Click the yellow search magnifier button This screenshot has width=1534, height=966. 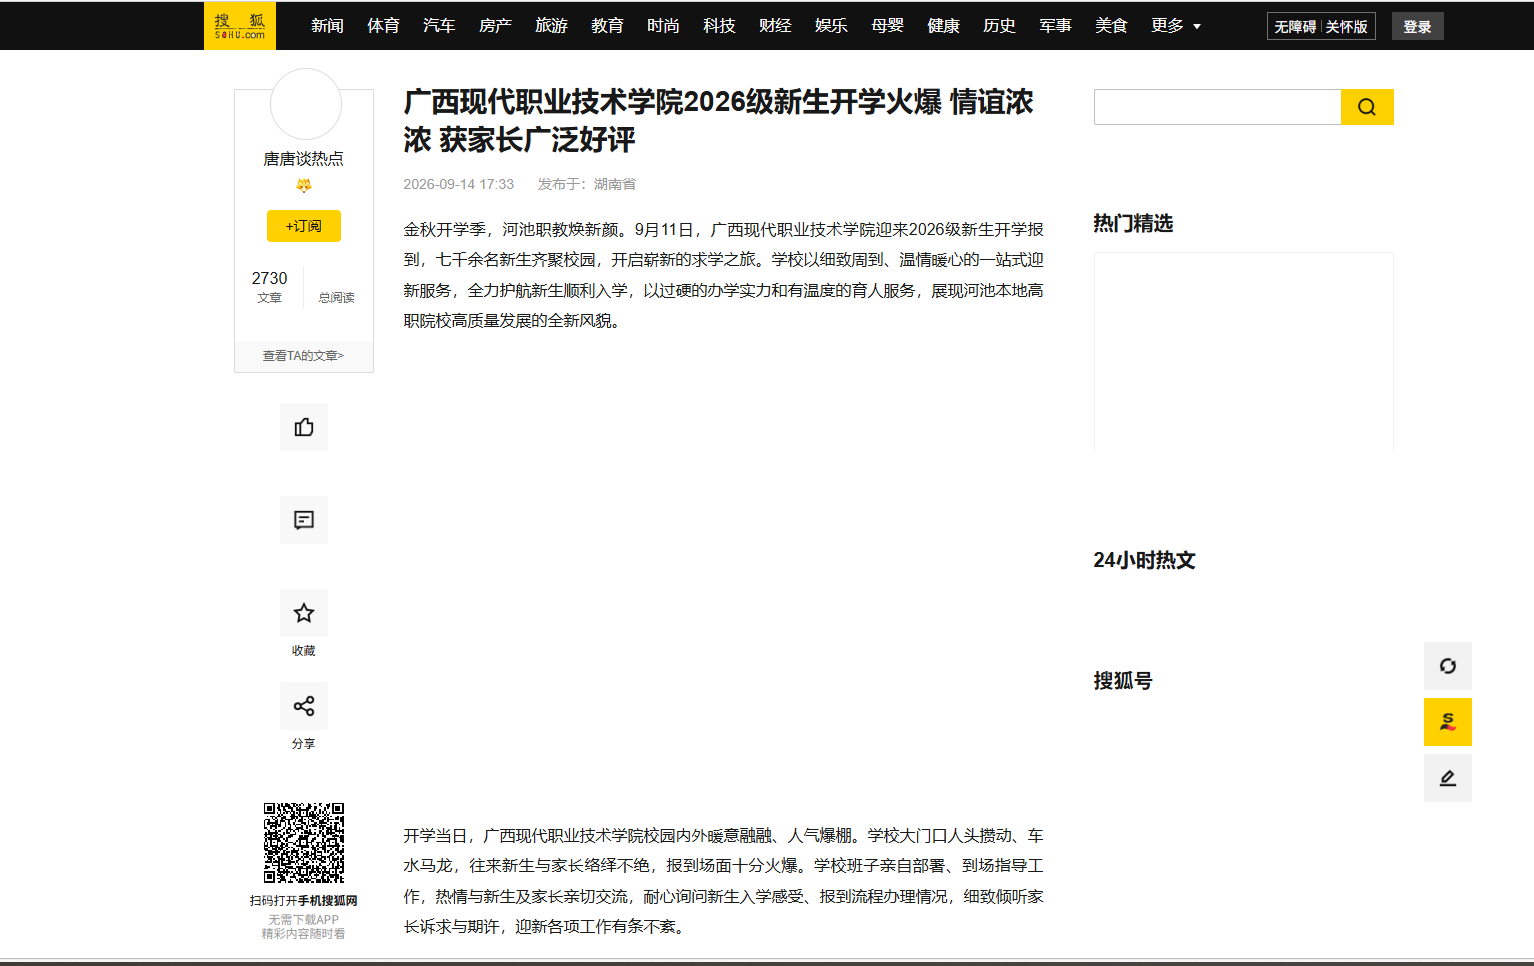[x=1367, y=107]
